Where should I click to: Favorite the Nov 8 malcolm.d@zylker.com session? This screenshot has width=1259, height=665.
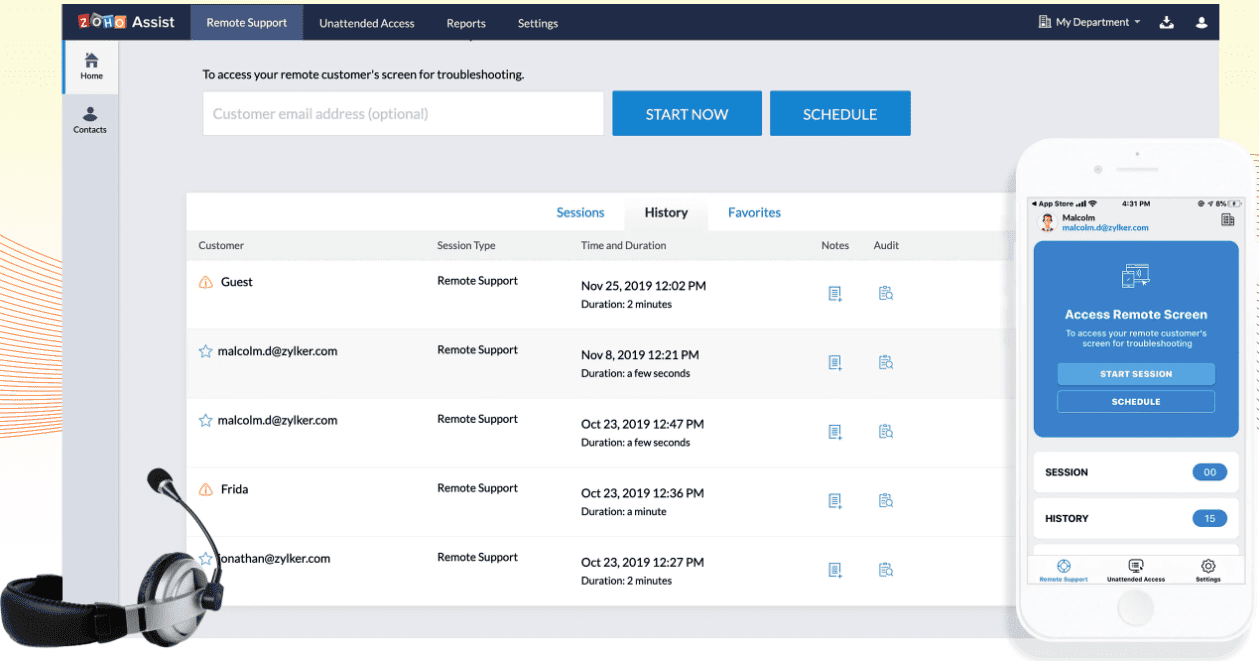click(205, 351)
